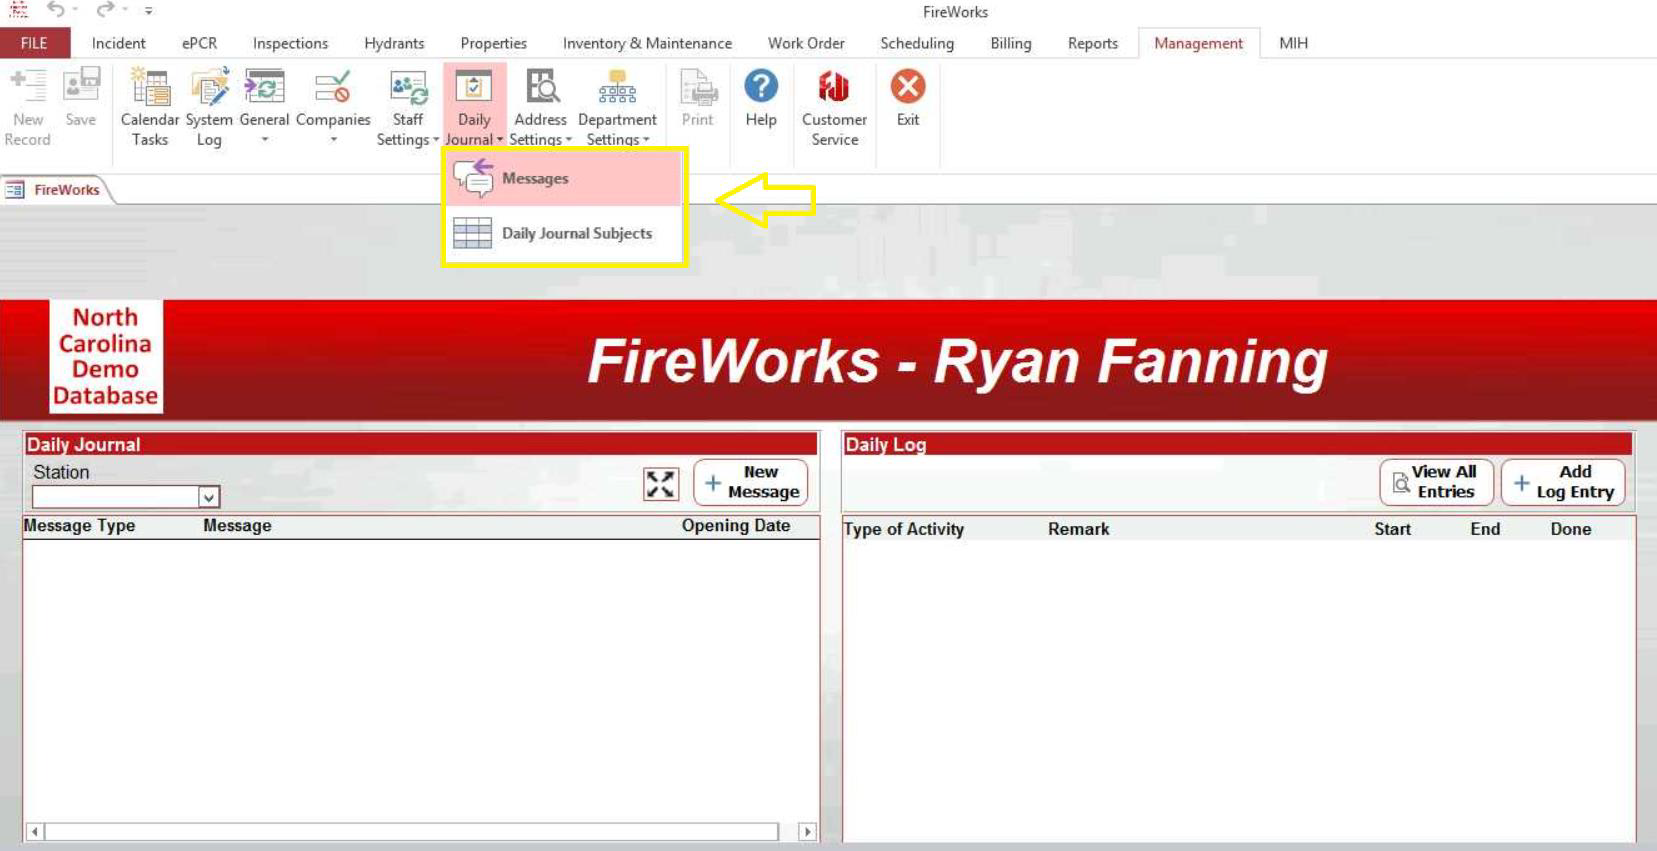
Task: Switch to the Billing tab
Action: (1010, 43)
